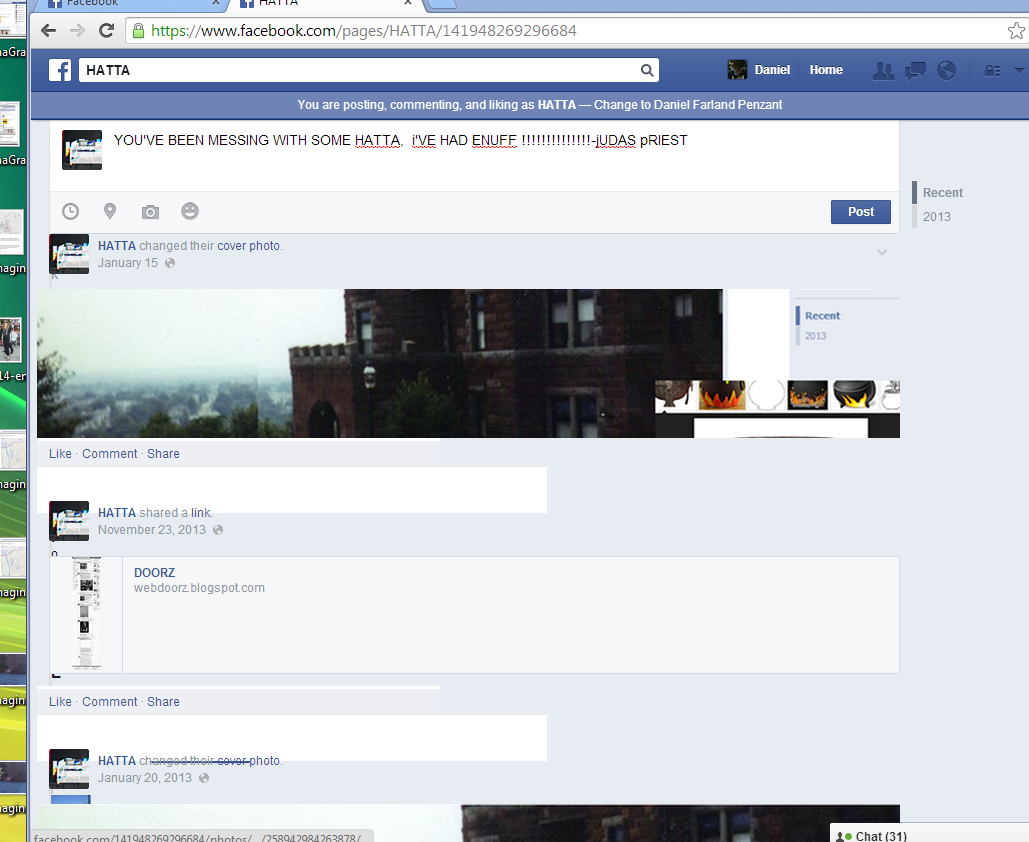The height and width of the screenshot is (842, 1029).
Task: Open the globe audience icon beside January 20, 2013
Action: [204, 778]
